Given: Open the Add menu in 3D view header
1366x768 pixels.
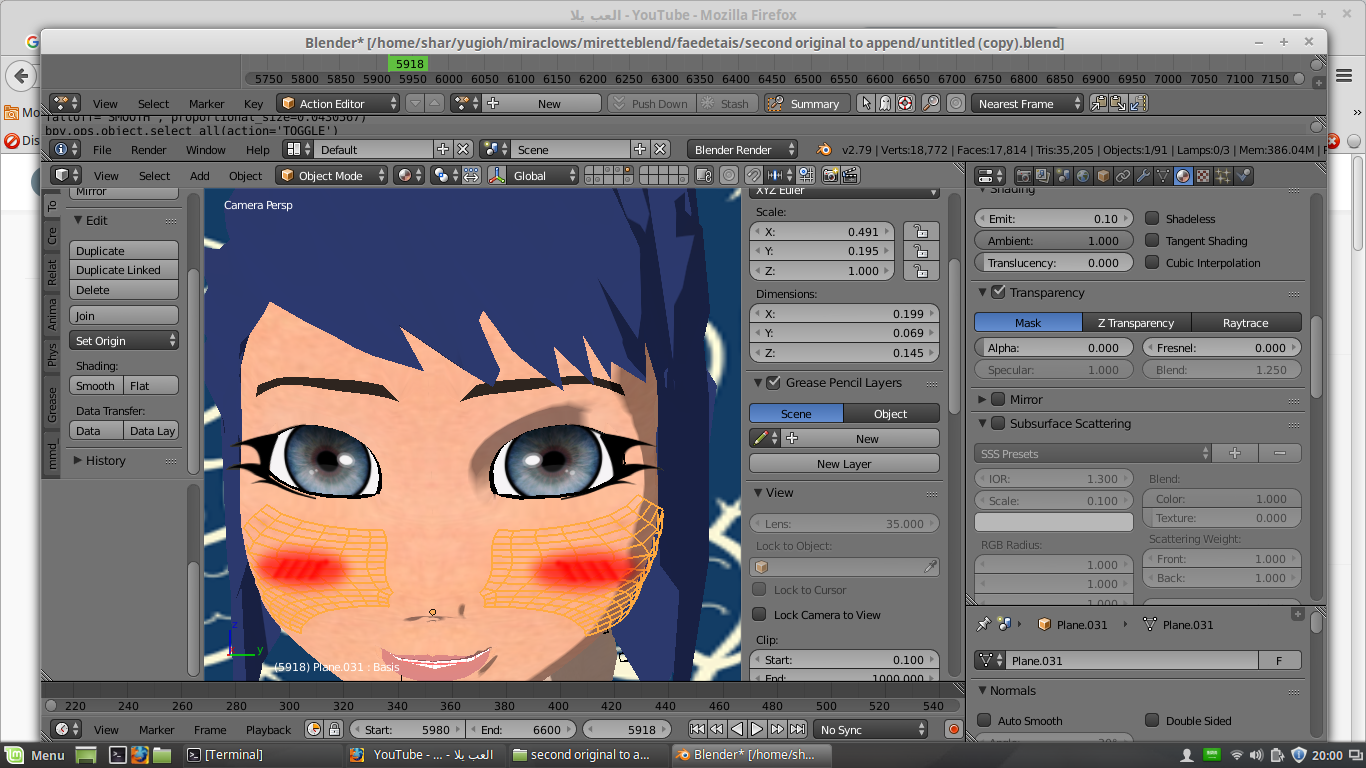Looking at the screenshot, I should (x=200, y=175).
